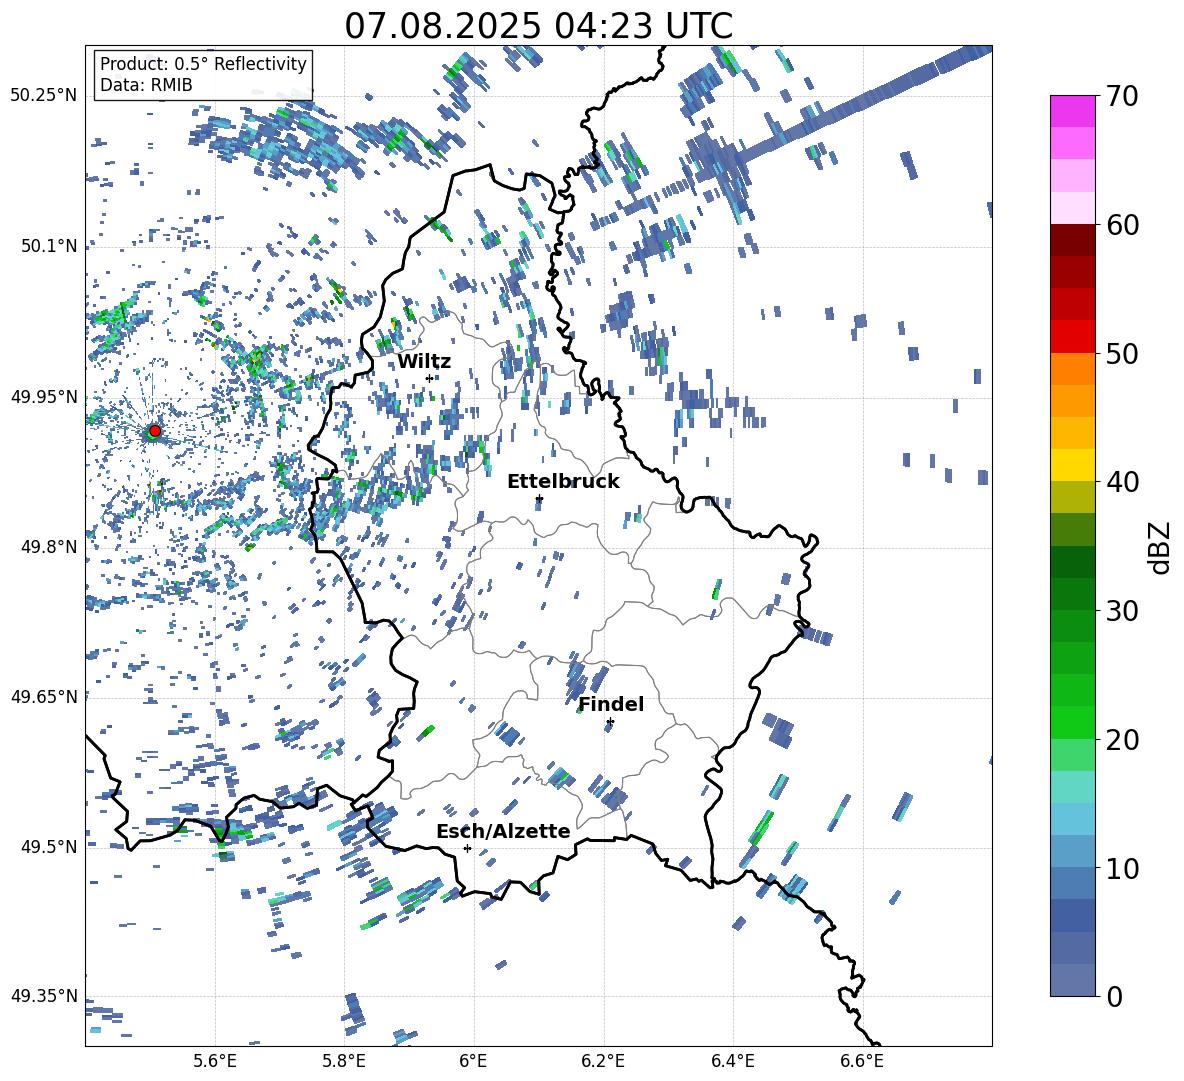Click the 6.2°E longitude label
This screenshot has width=1184, height=1081.
pos(603,1061)
